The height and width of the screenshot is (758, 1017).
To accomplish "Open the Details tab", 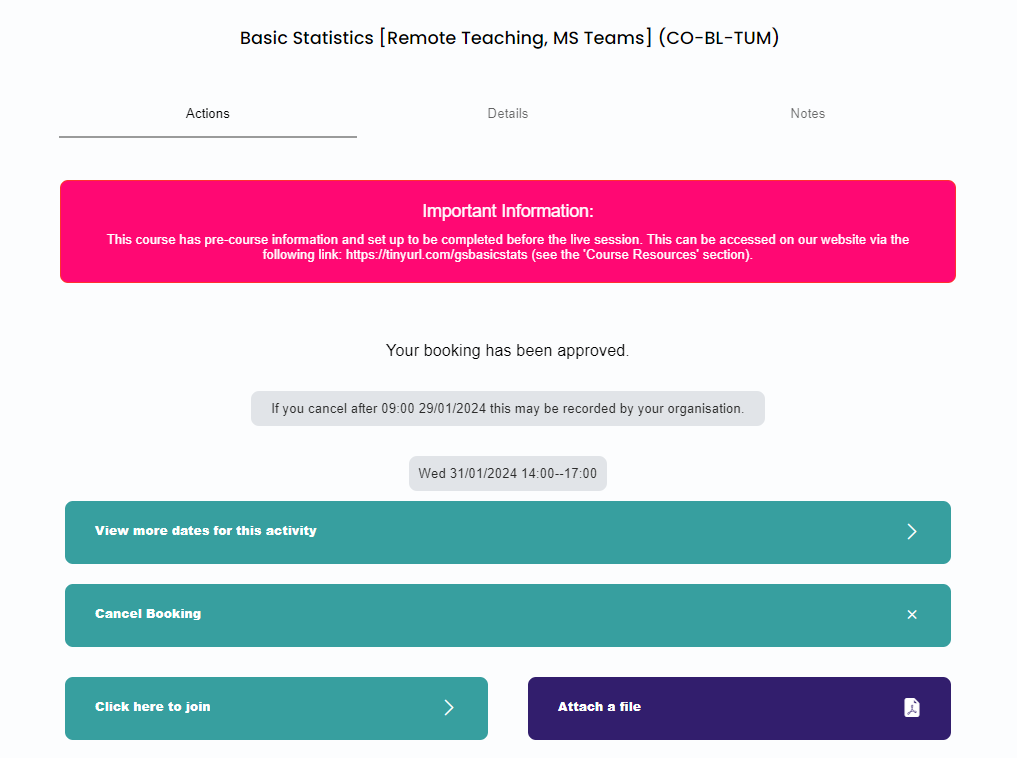I will pyautogui.click(x=508, y=114).
